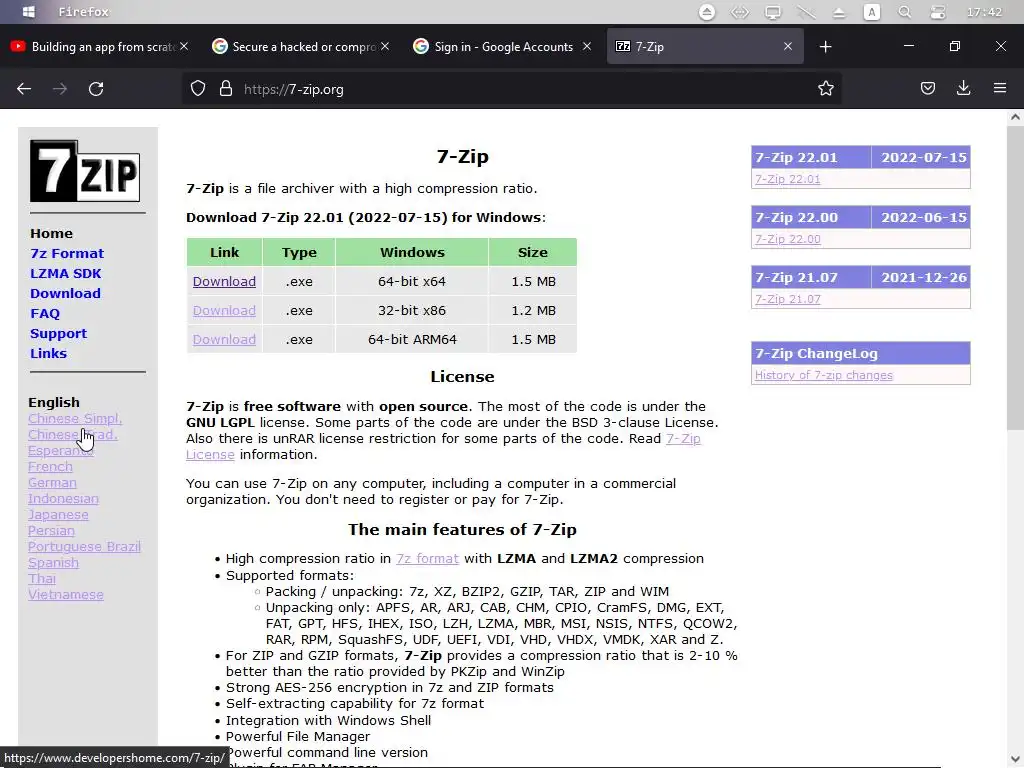Open the Firefox hamburger menu
The height and width of the screenshot is (768, 1024).
1000,88
